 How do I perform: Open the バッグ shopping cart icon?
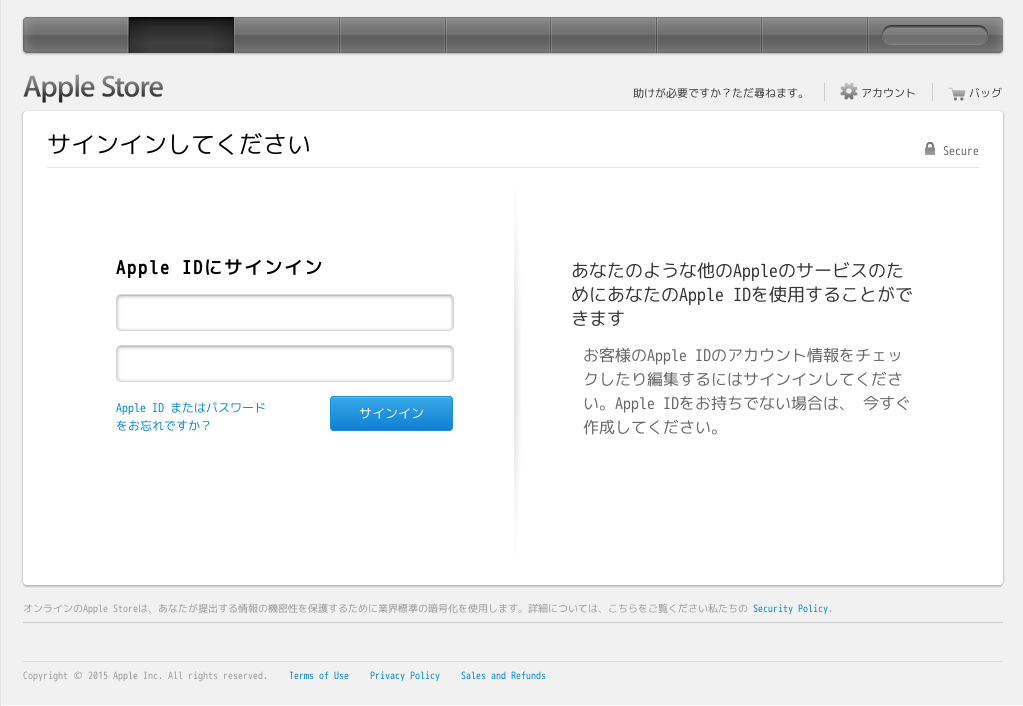pos(957,94)
